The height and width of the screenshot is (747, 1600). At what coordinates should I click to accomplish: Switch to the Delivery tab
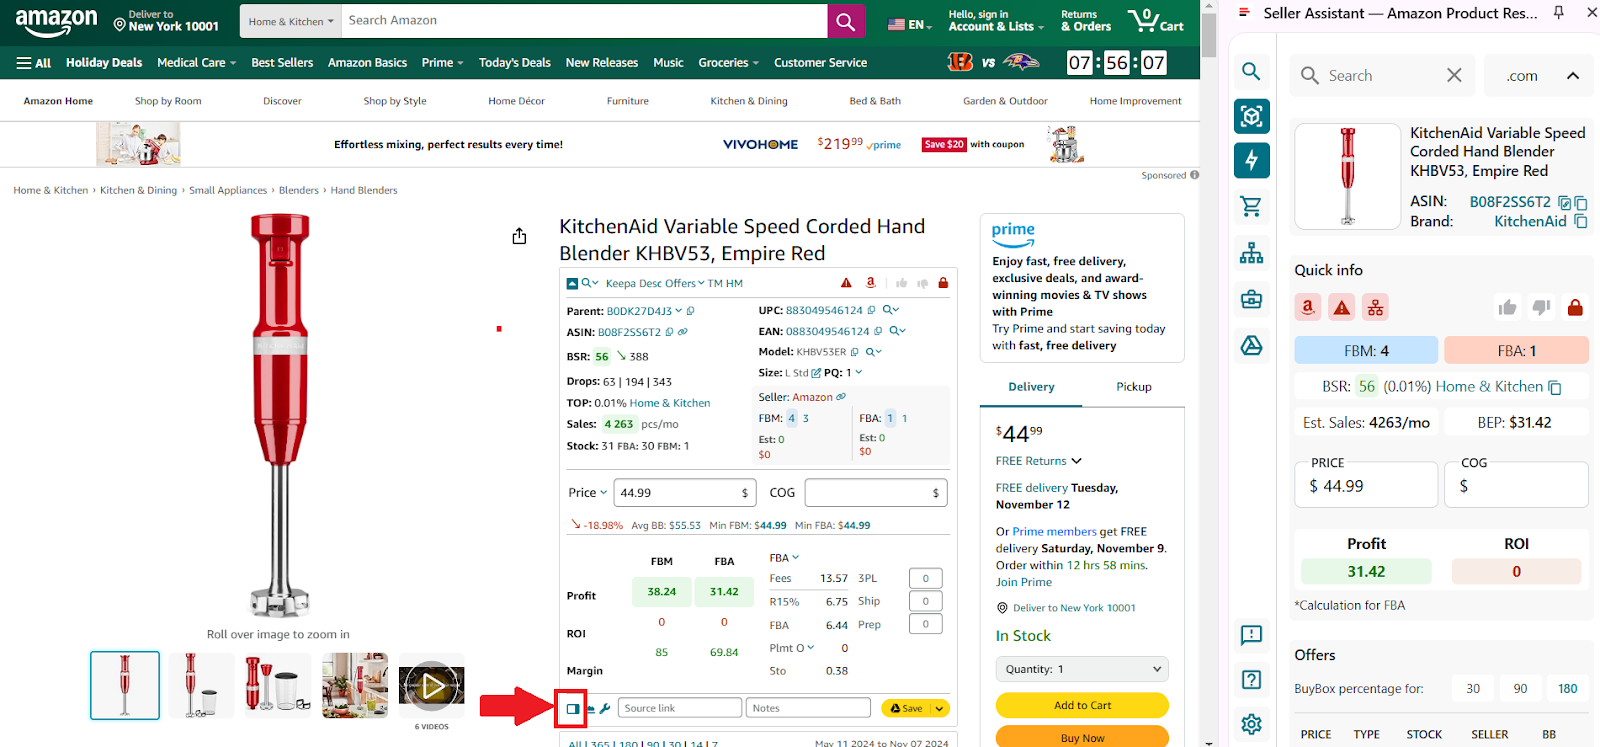click(x=1031, y=387)
